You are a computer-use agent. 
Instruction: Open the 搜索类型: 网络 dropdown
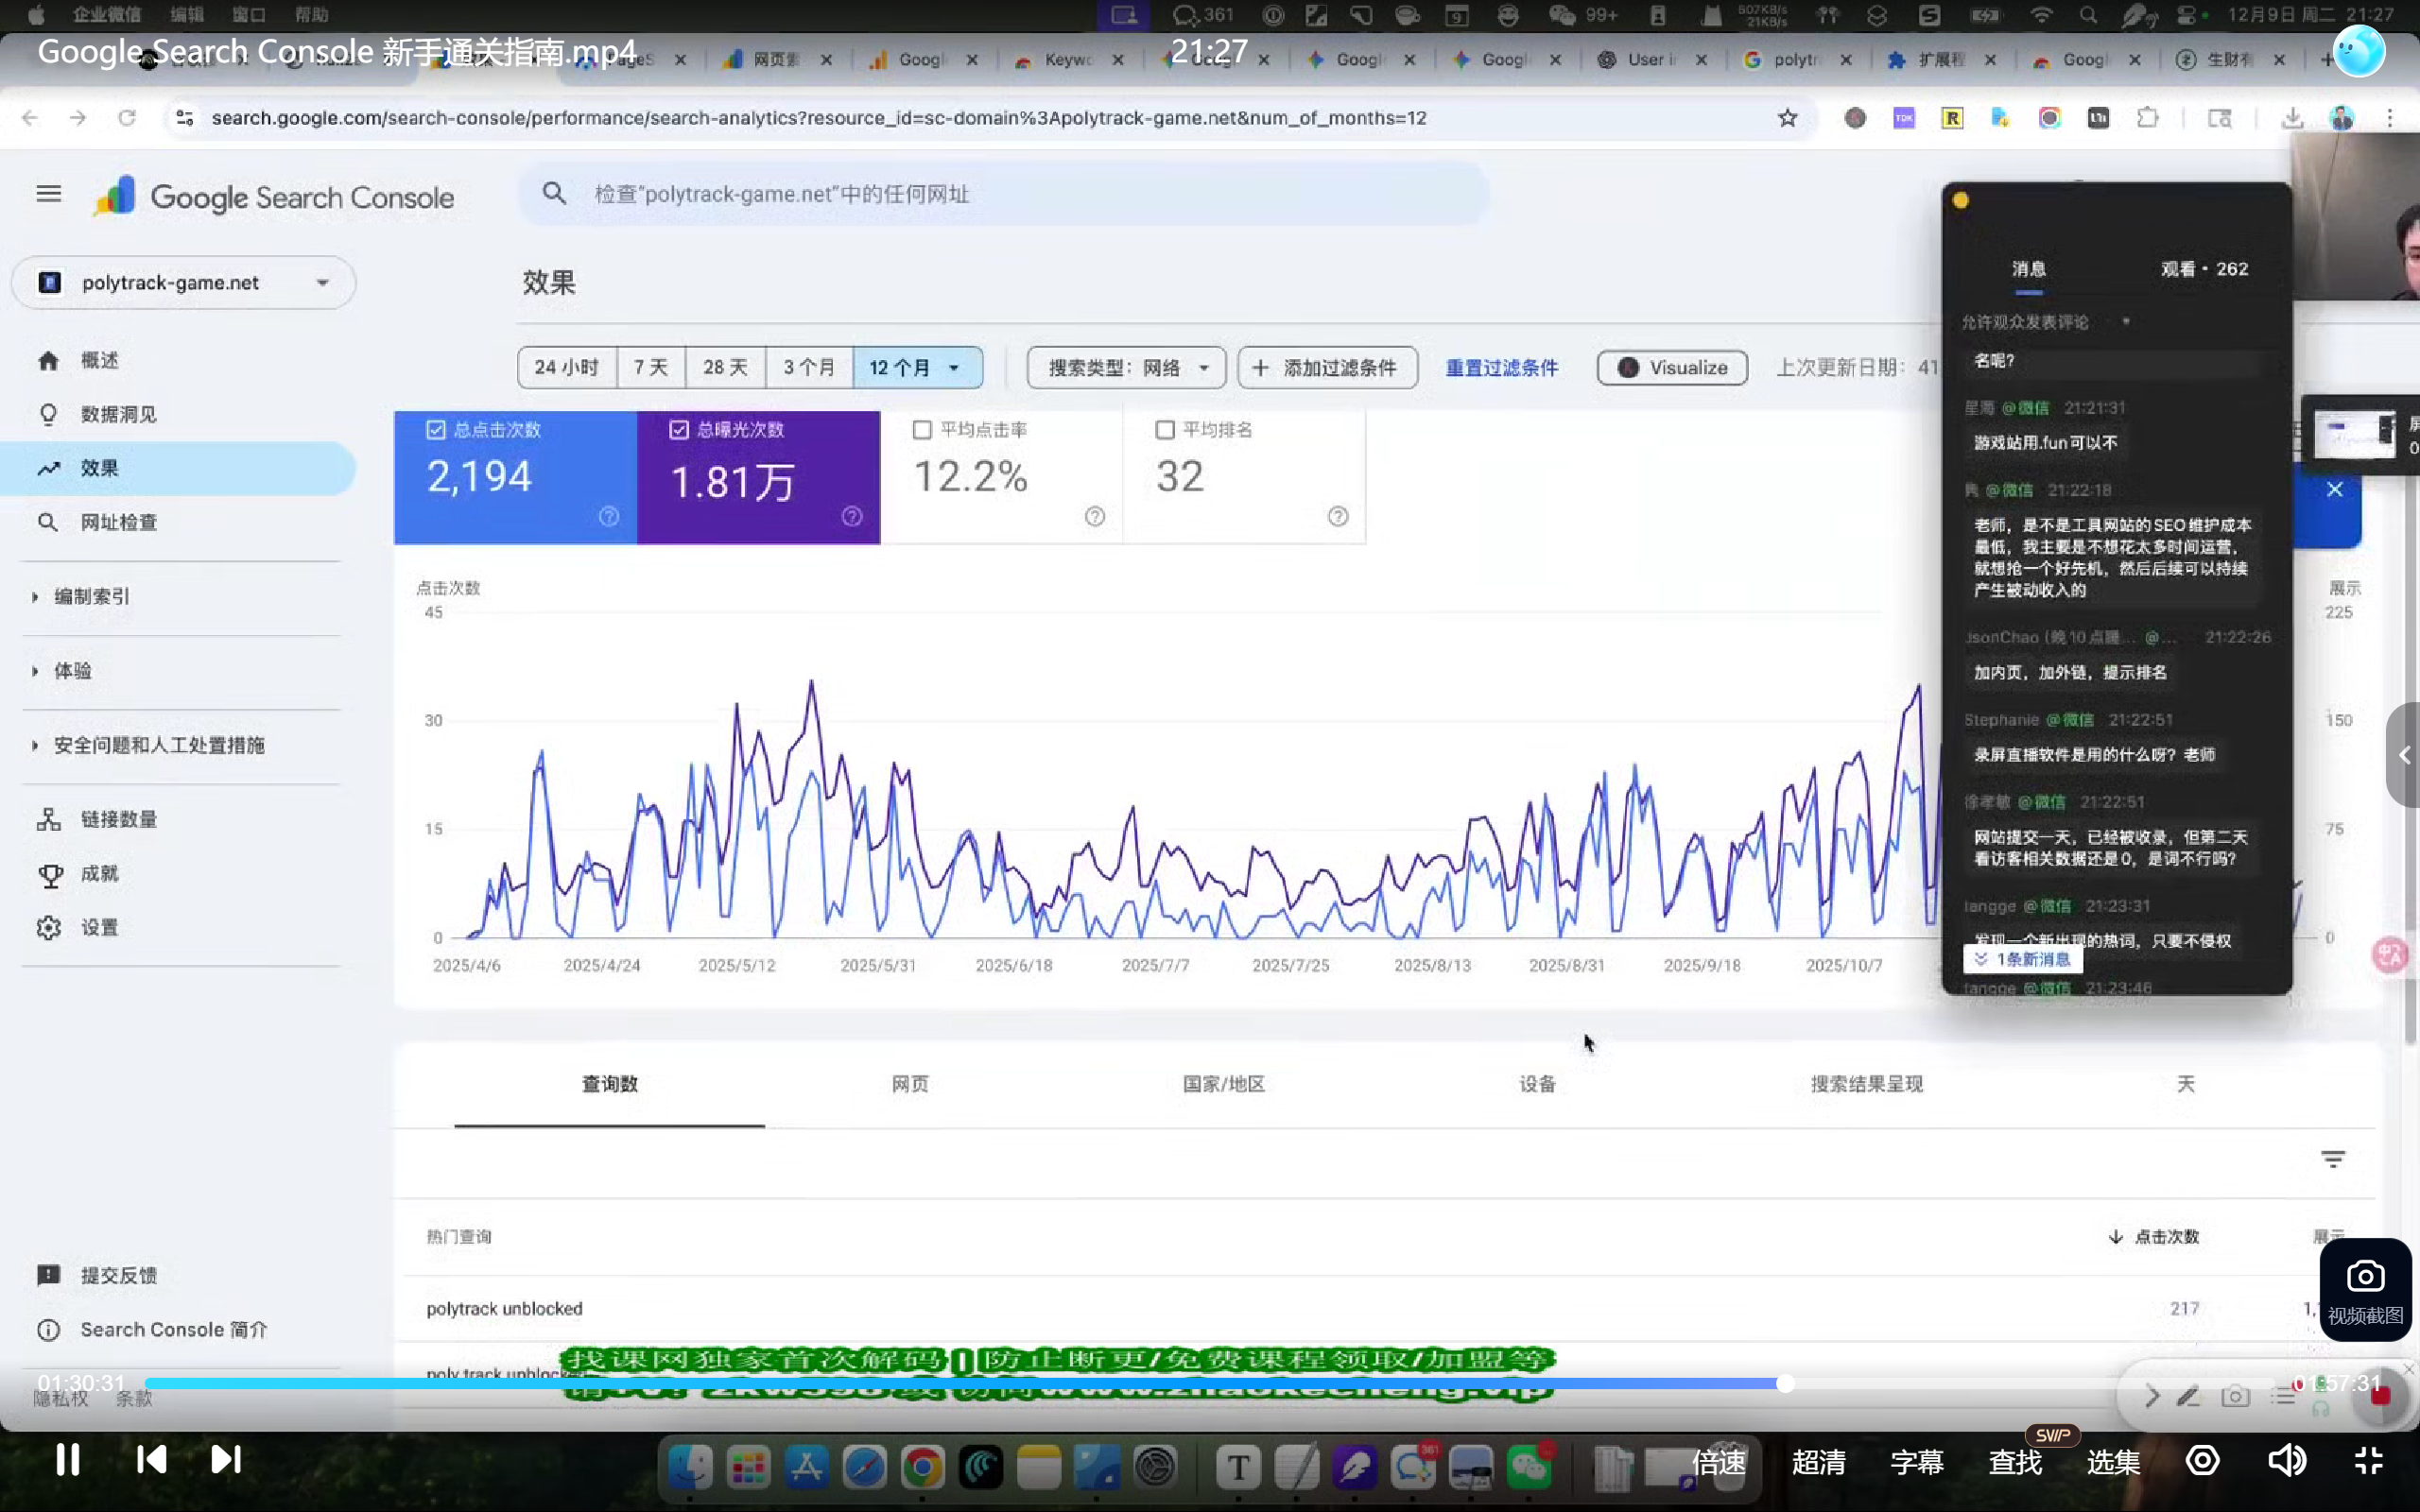point(1127,368)
